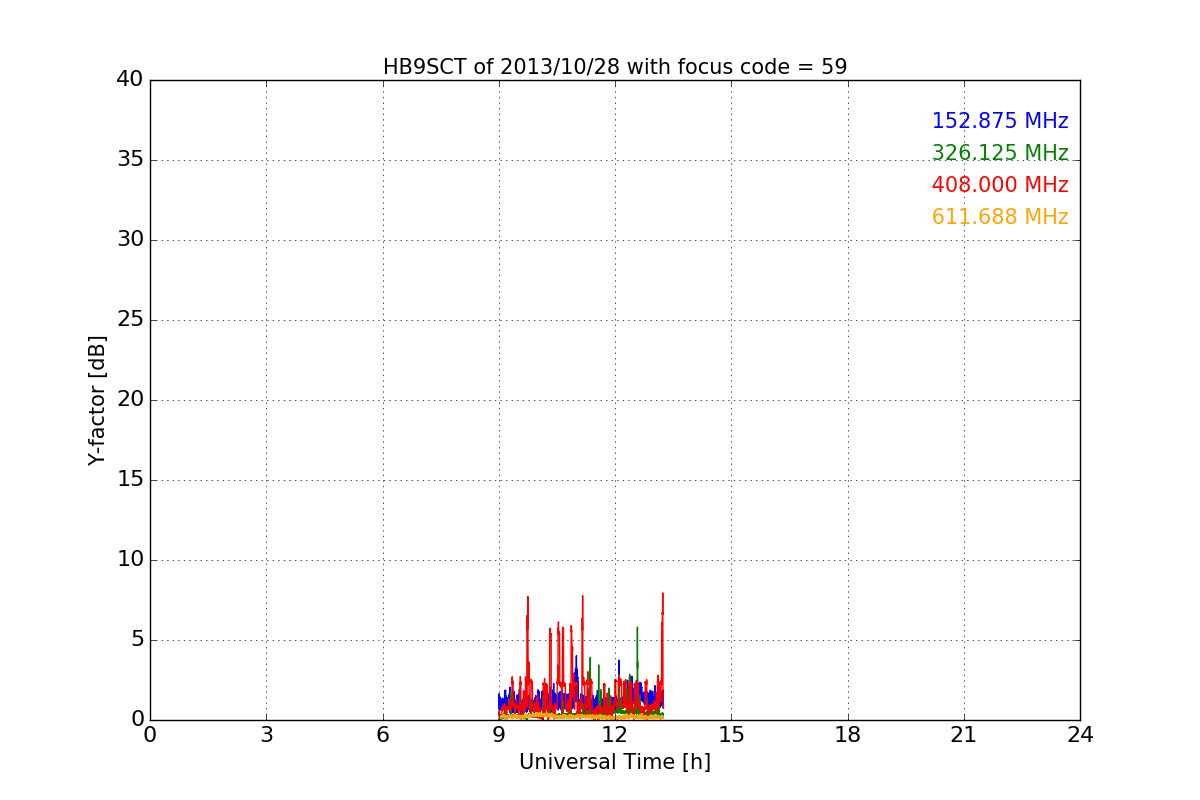Click the x-axis tick label 24
Image resolution: width=1200 pixels, height=800 pixels.
[x=1080, y=735]
